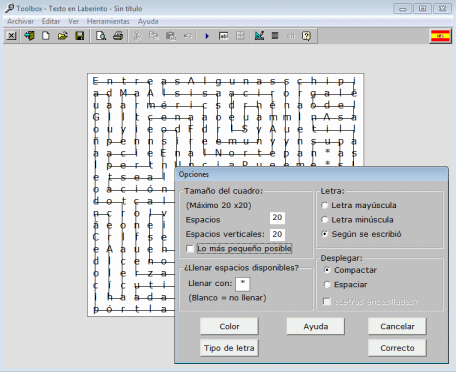Open help with the question mark icon
The image size is (456, 372).
(306, 36)
